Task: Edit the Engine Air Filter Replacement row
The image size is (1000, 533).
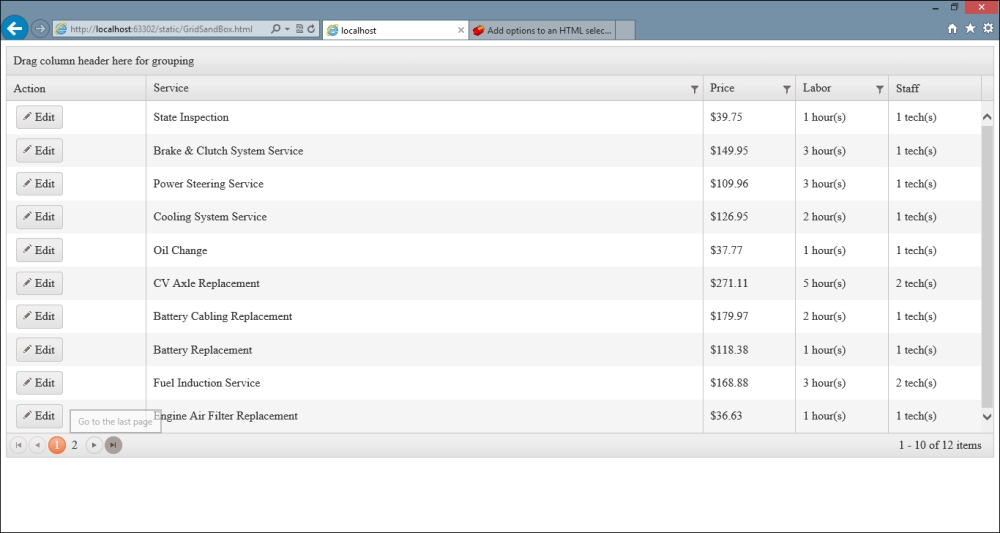Action: click(x=40, y=416)
